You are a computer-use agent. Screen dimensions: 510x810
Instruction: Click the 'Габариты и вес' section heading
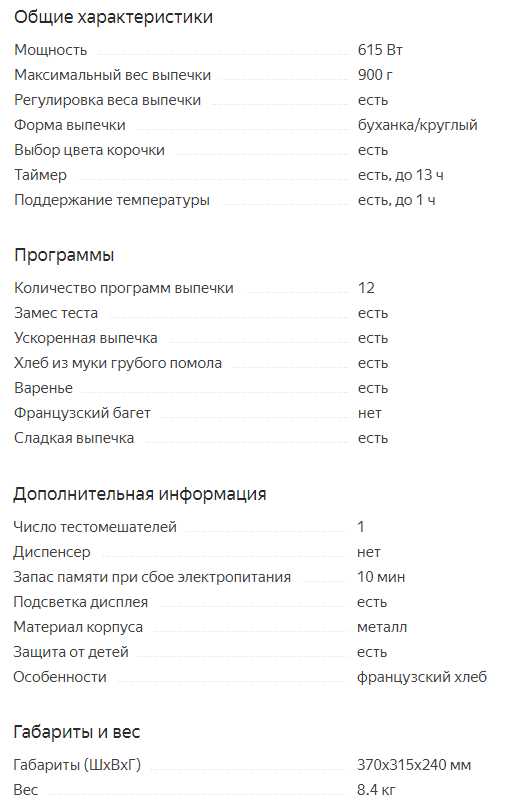76,732
